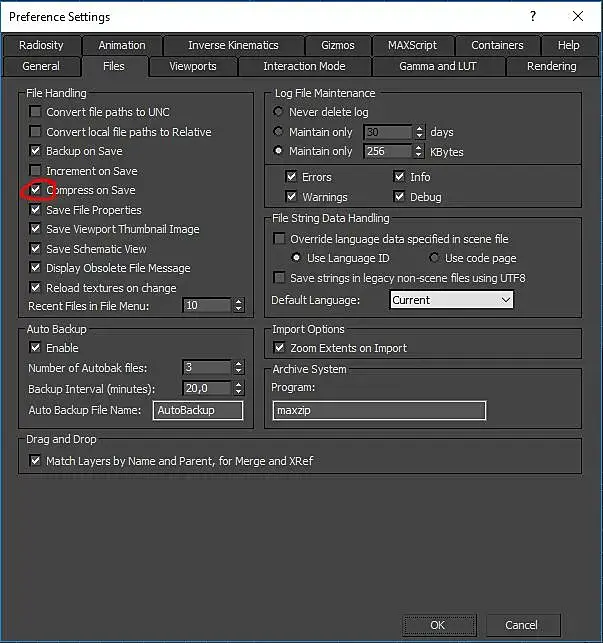Switch to the Radiosity tab
The height and width of the screenshot is (643, 603).
click(x=41, y=45)
